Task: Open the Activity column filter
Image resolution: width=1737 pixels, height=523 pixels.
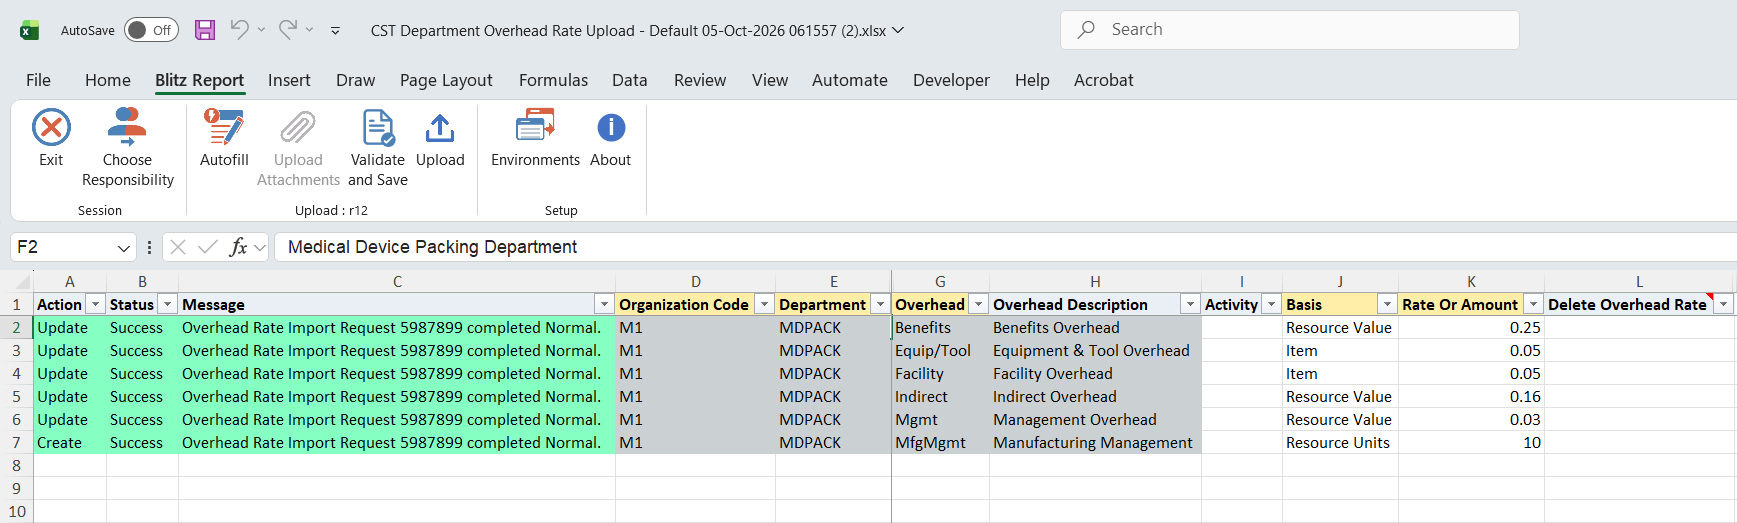Action: (1271, 304)
